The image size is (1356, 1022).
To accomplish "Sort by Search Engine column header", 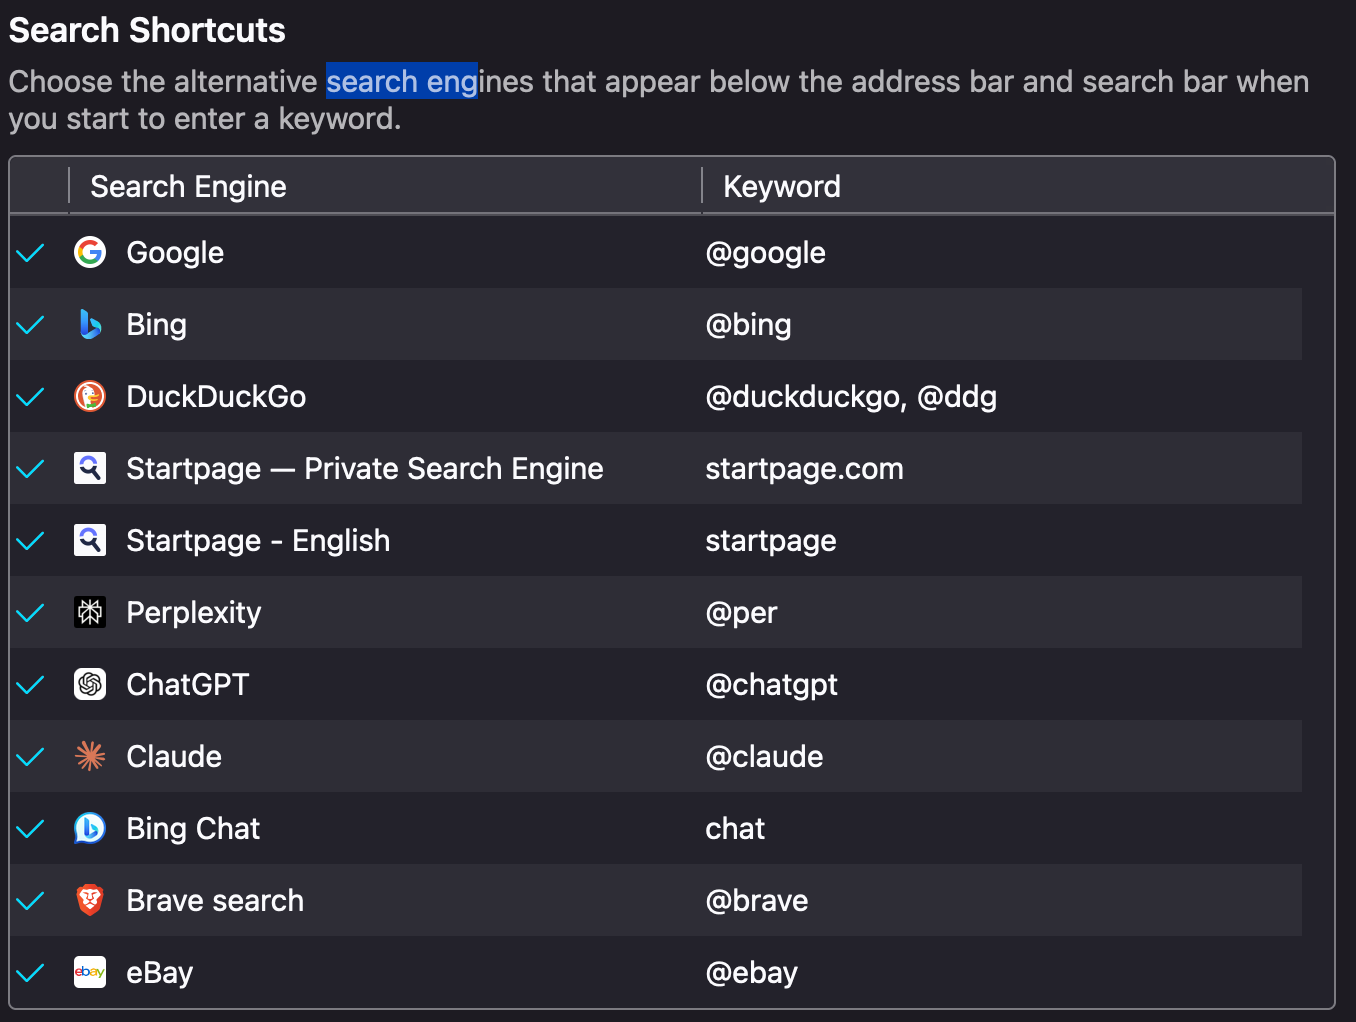I will coord(188,186).
